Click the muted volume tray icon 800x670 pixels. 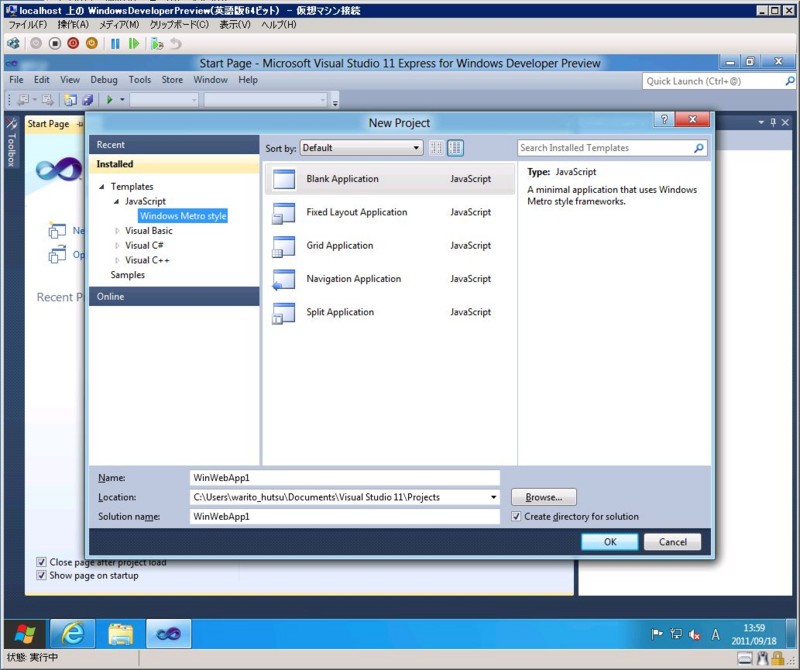(x=694, y=634)
